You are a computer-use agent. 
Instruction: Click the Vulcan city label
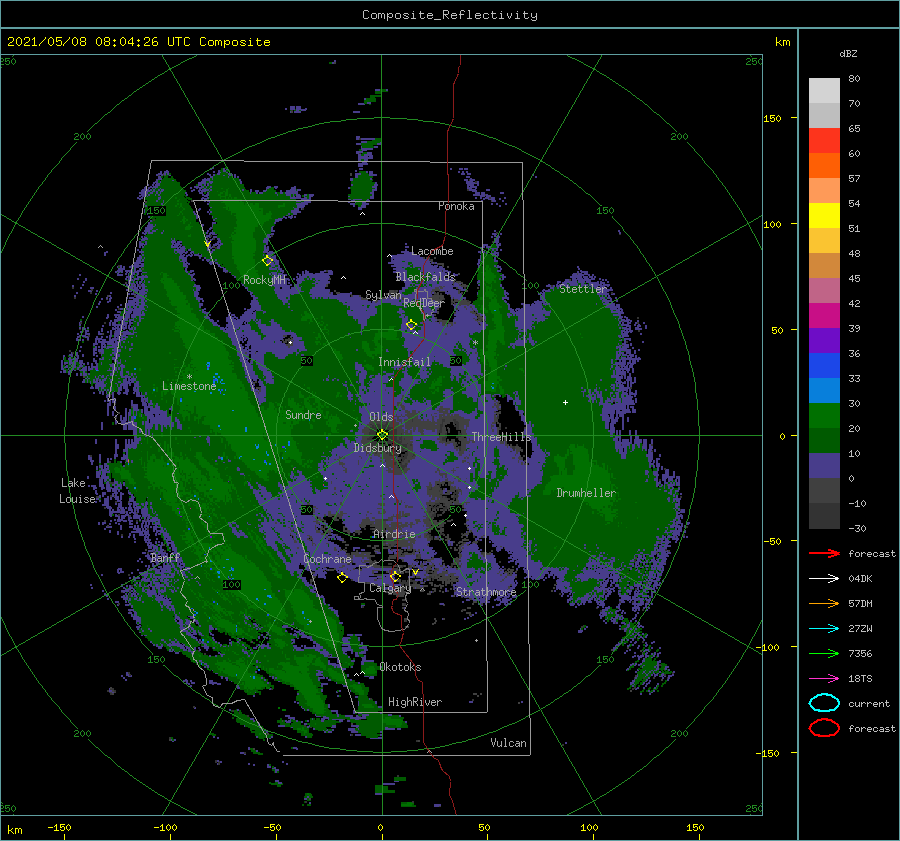click(x=508, y=743)
